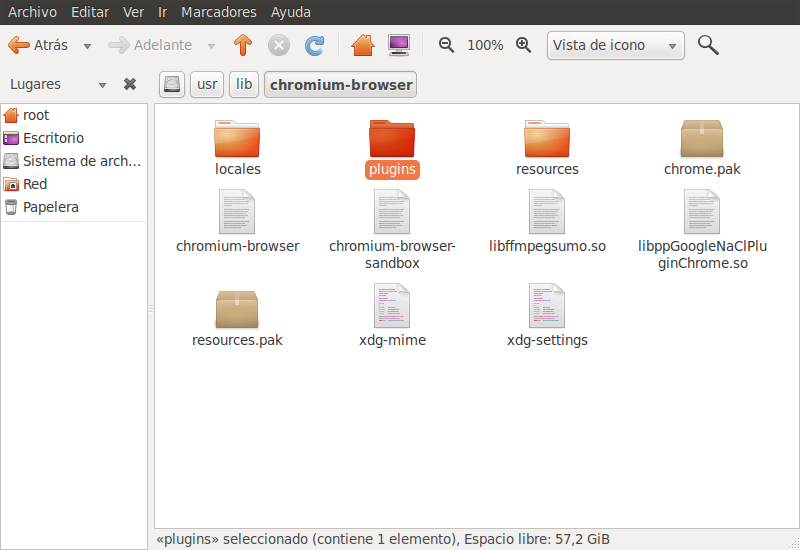Select Escritorio in the sidebar
Screen dimensions: 800x550
pyautogui.click(x=74, y=138)
